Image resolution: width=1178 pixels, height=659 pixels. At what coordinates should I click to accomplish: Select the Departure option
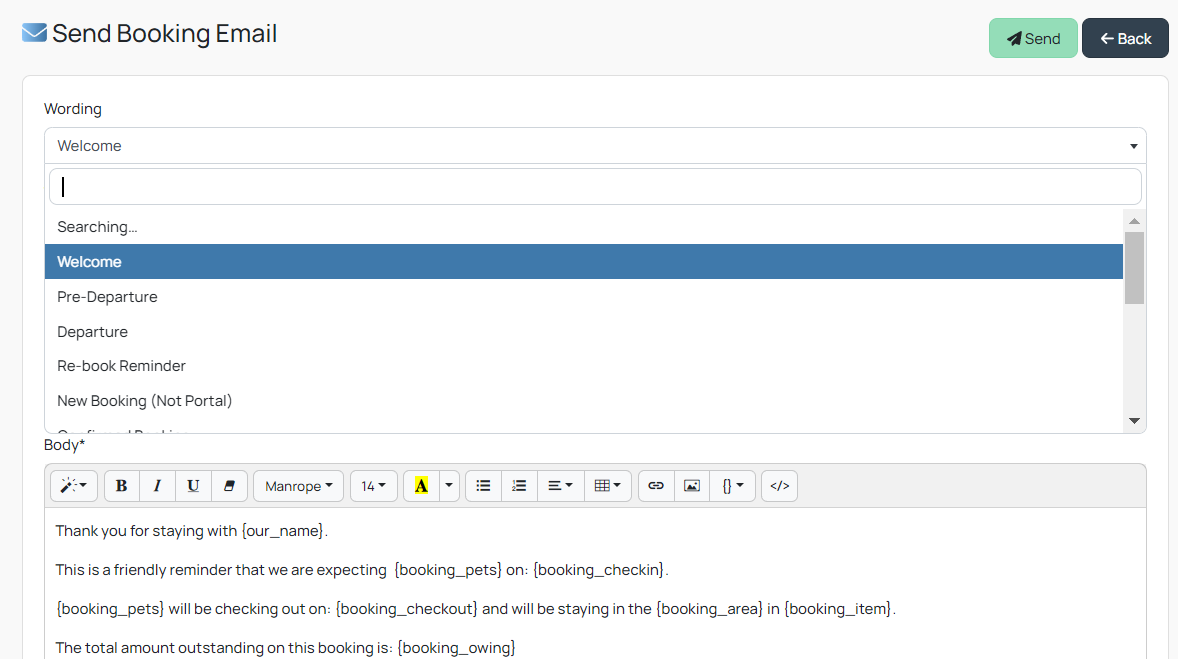pos(584,331)
